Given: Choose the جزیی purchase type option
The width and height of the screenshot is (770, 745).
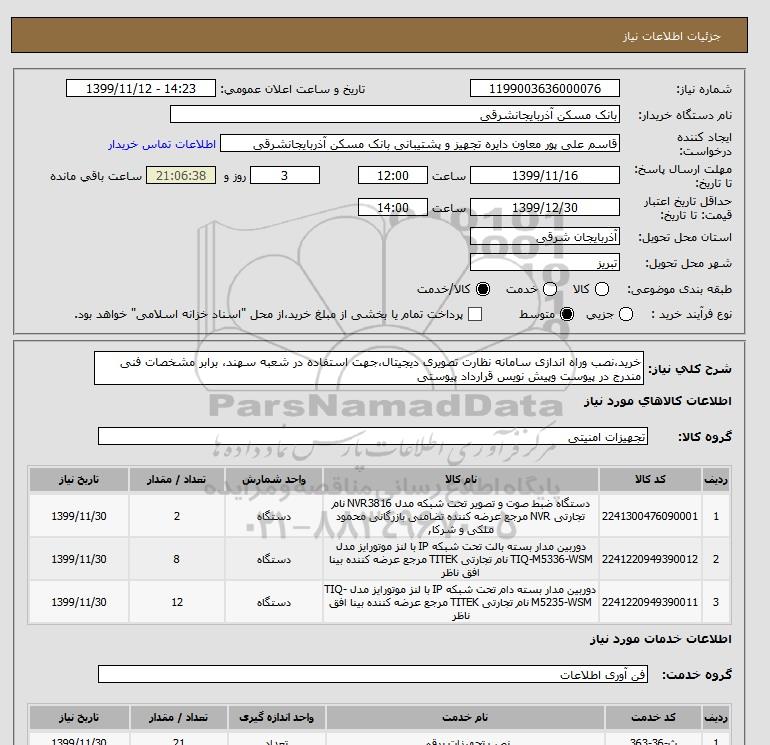Looking at the screenshot, I should click(626, 314).
